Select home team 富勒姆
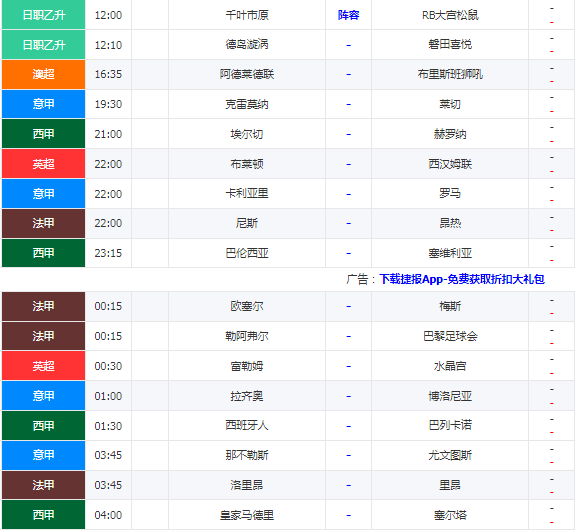Image resolution: width=575 pixels, height=532 pixels. [247, 366]
